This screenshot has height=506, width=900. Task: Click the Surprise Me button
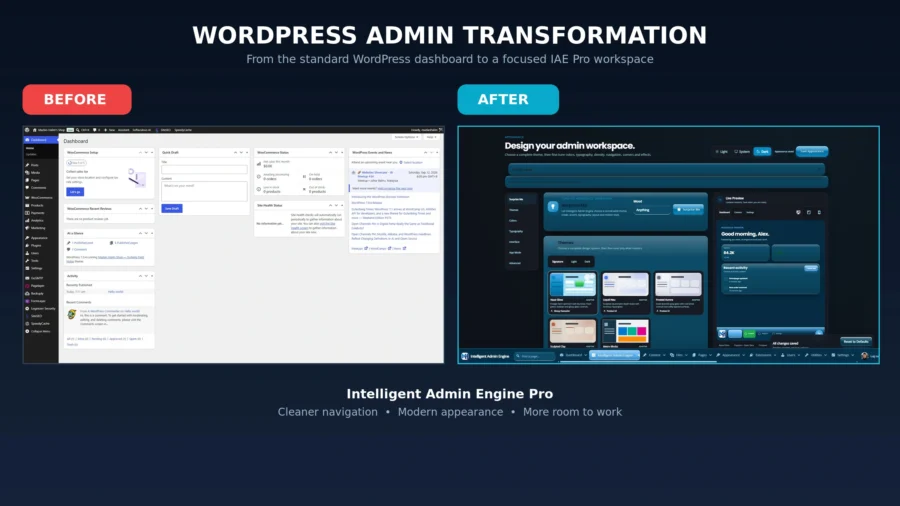point(688,210)
